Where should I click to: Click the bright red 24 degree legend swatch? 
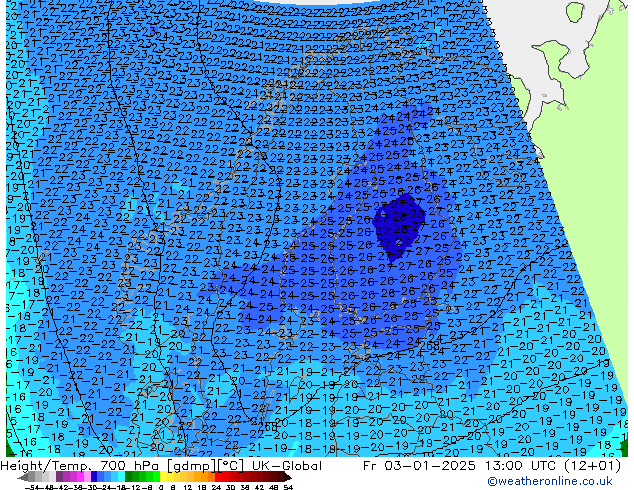click(218, 476)
